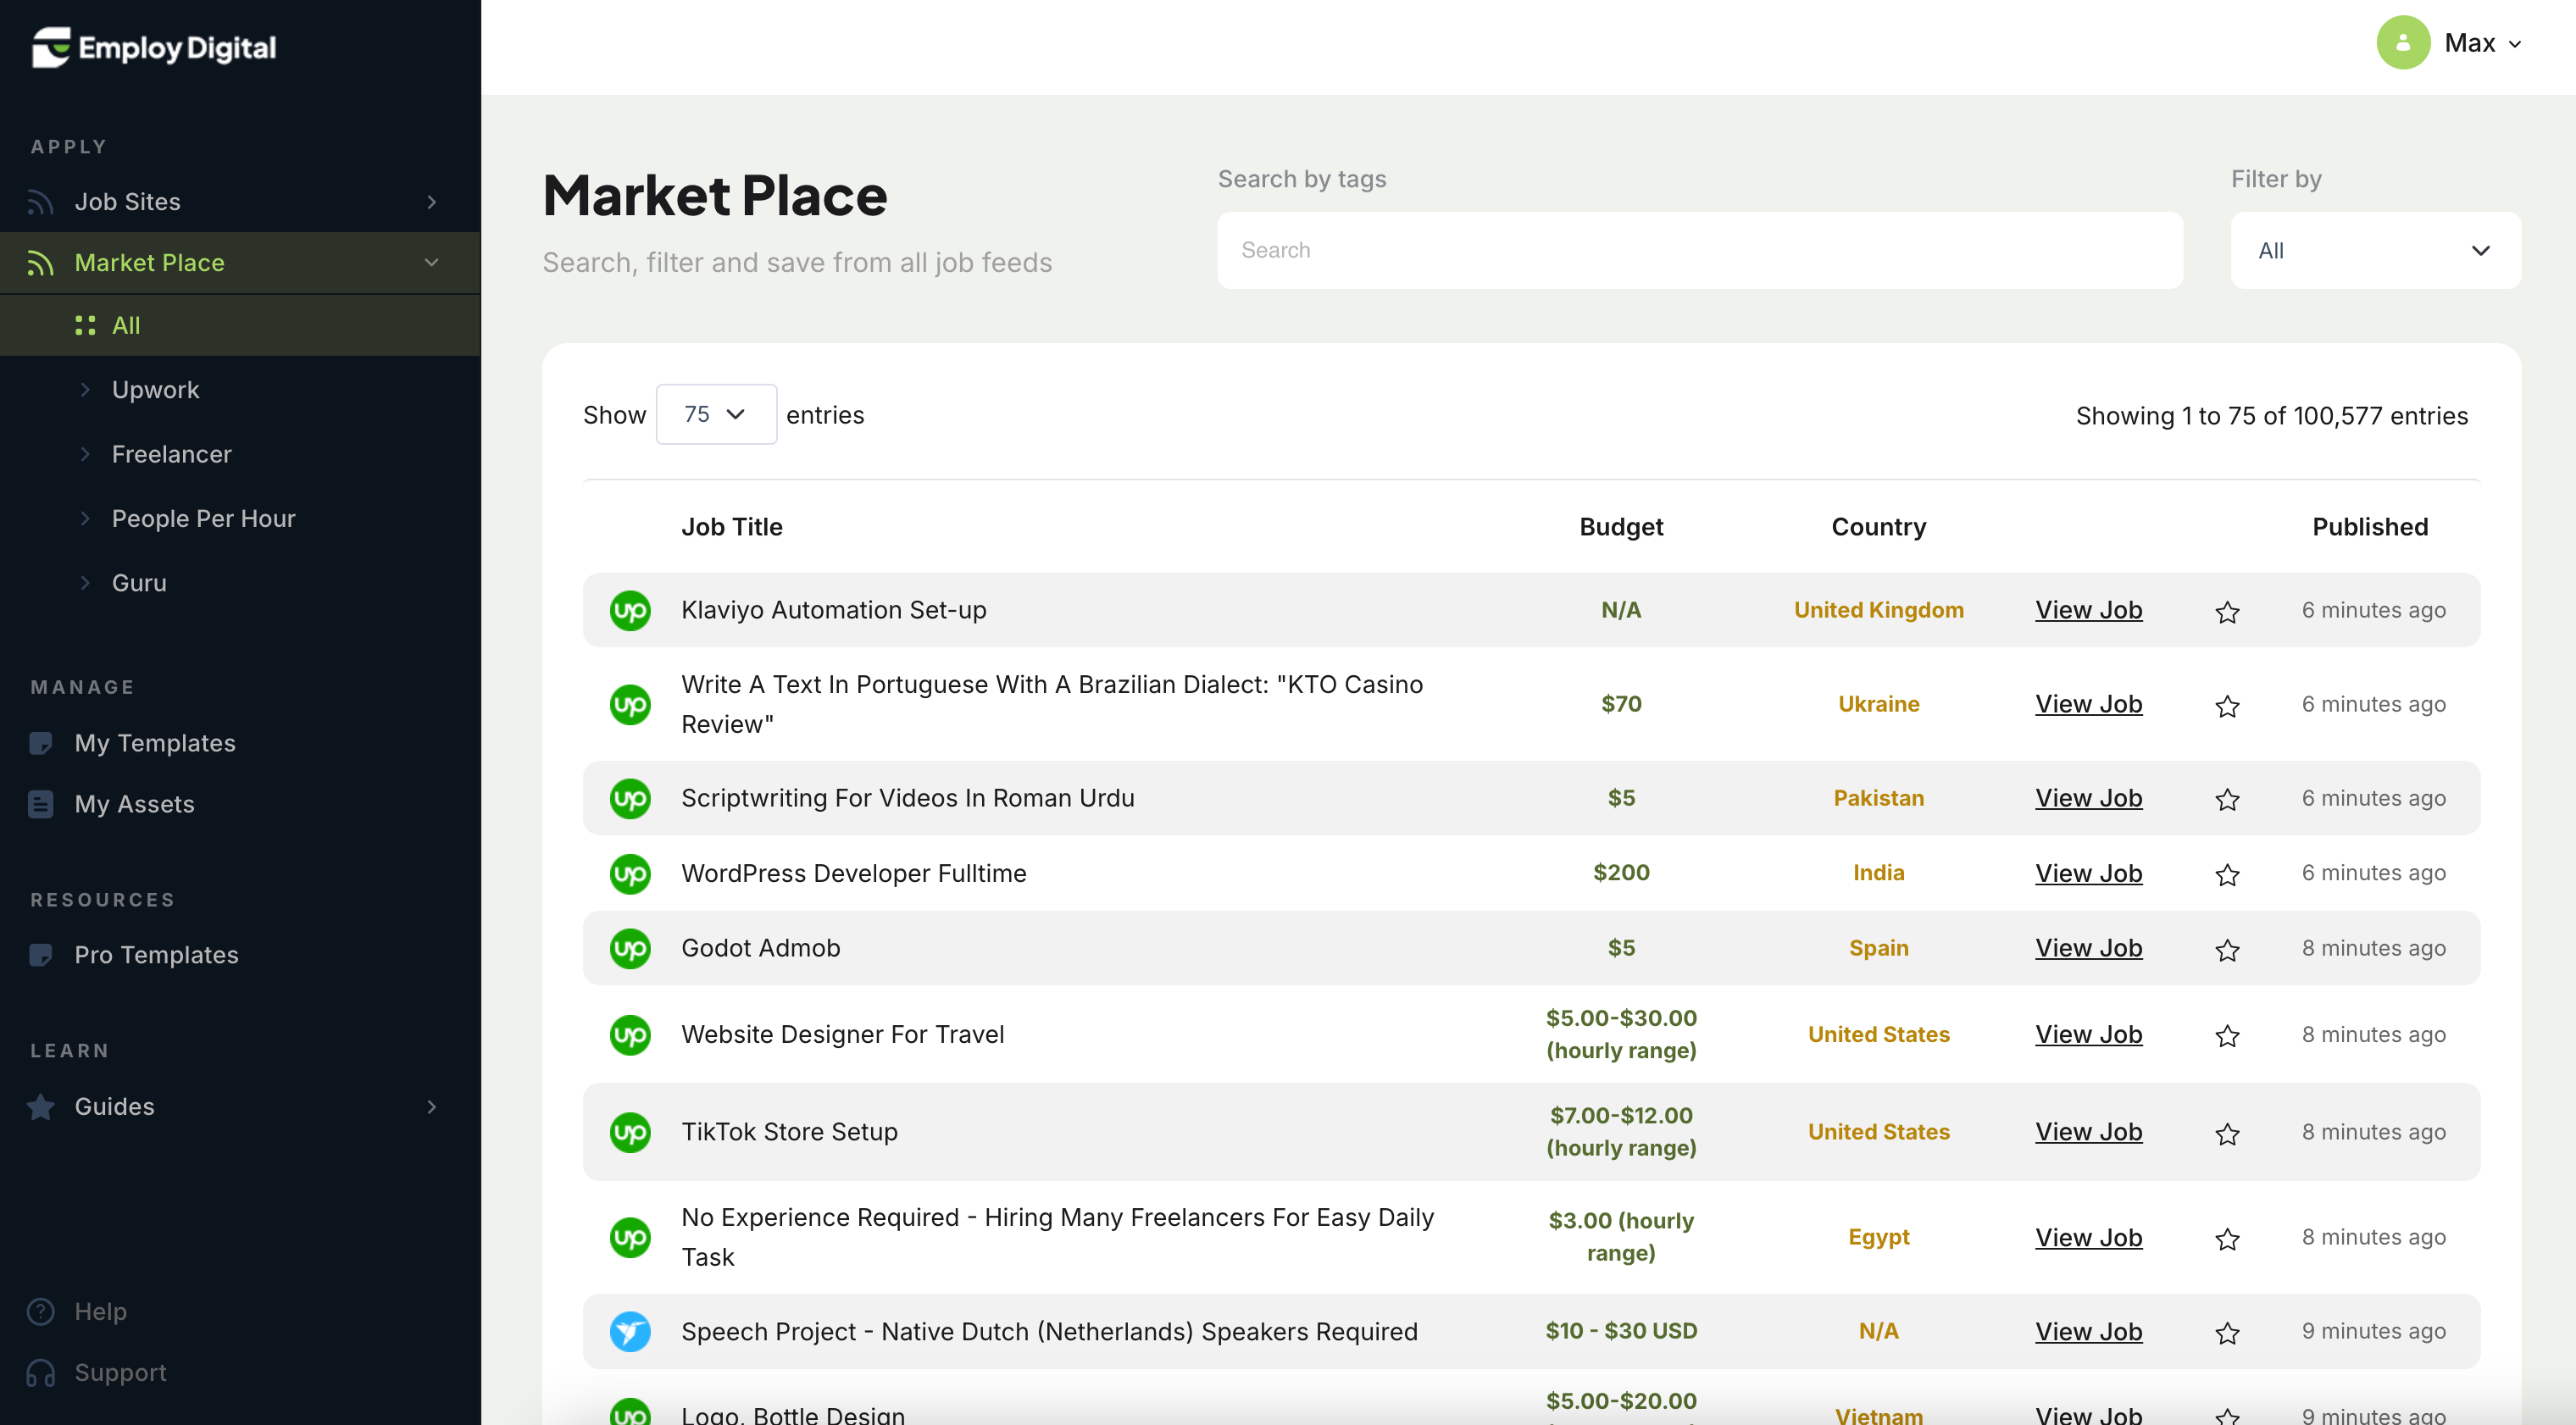Click Upwork logo on Godot Admob row
2576x1425 pixels.
(x=630, y=949)
